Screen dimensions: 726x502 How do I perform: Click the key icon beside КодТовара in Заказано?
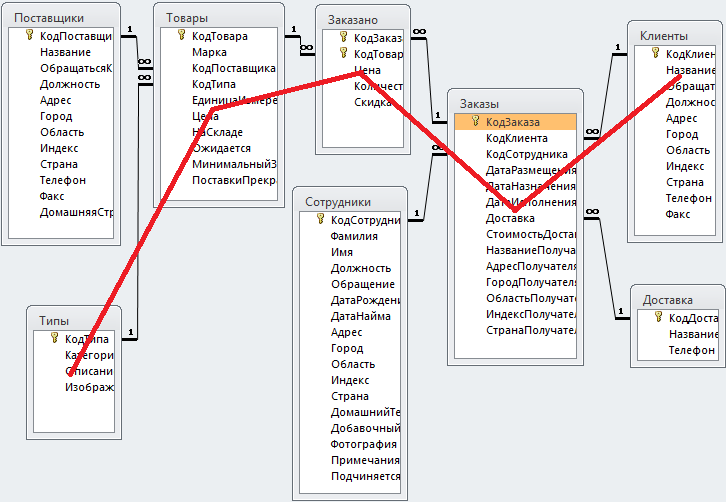(x=343, y=53)
